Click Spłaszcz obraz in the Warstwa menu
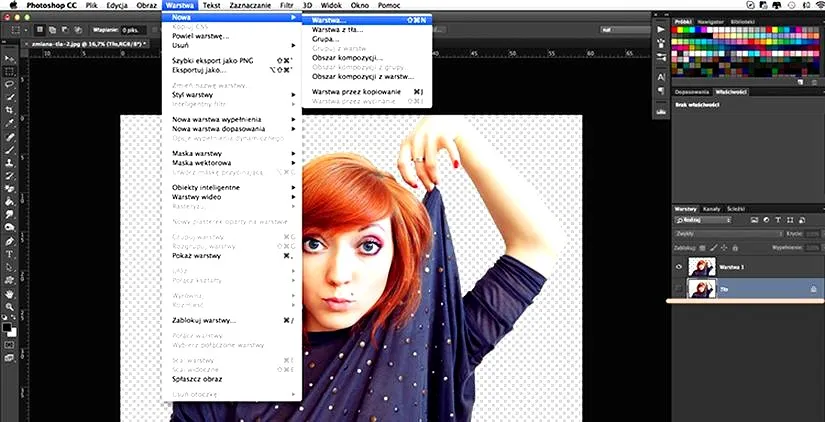Viewport: 825px width, 422px height. (197, 379)
